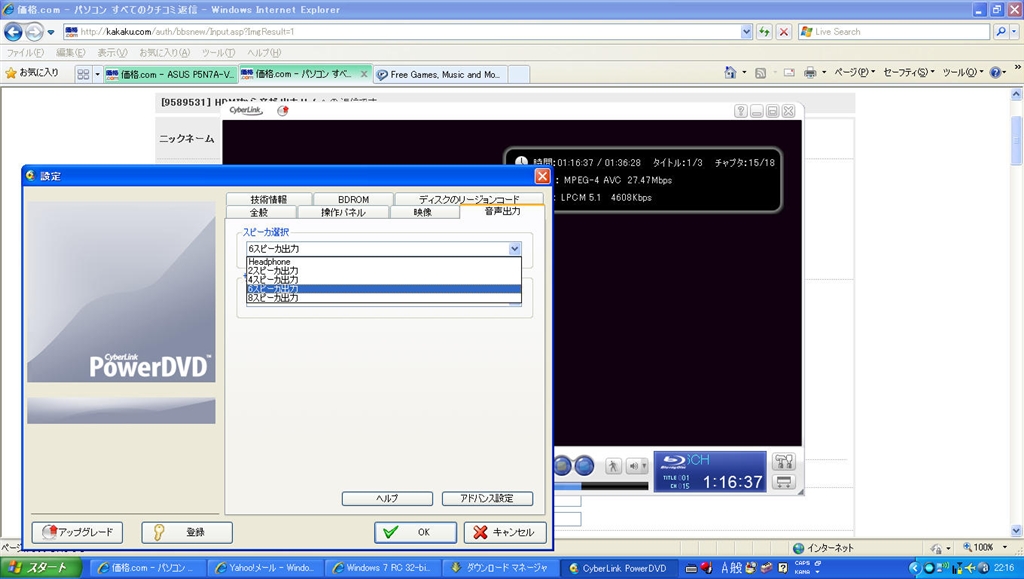Screen dimensions: 1024x579
Task: Click the IE refresh icon by address bar
Action: (x=765, y=32)
